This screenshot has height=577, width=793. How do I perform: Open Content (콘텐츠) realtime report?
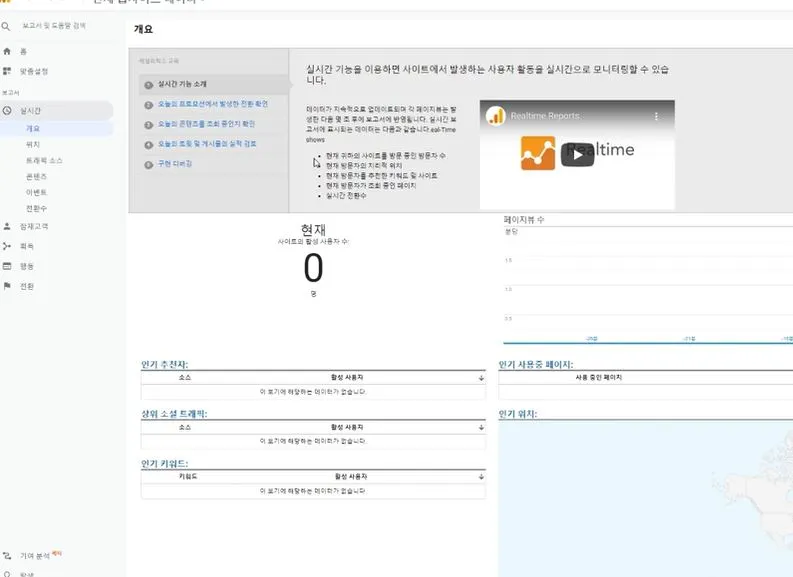(x=36, y=176)
